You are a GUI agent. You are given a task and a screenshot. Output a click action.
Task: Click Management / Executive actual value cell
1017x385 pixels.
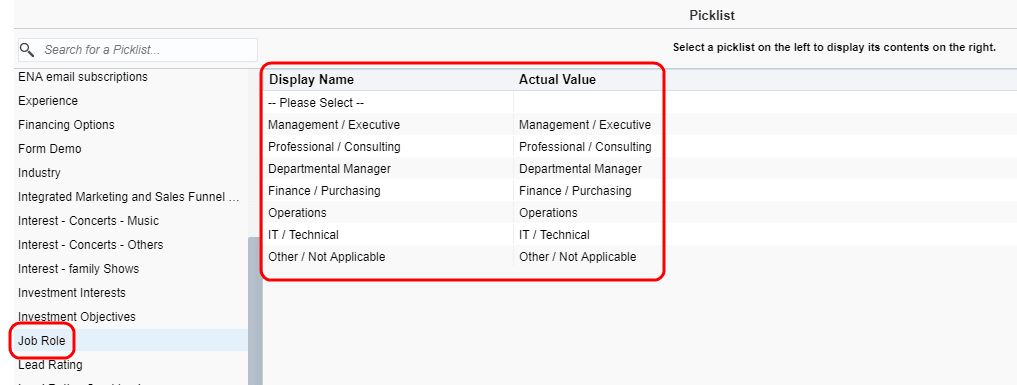coord(584,124)
